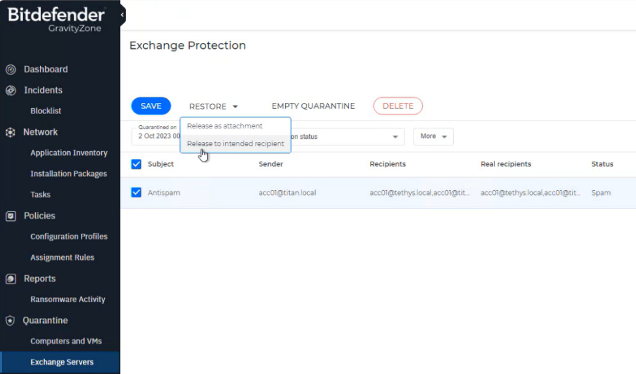Open the Quarantine section

tap(45, 320)
